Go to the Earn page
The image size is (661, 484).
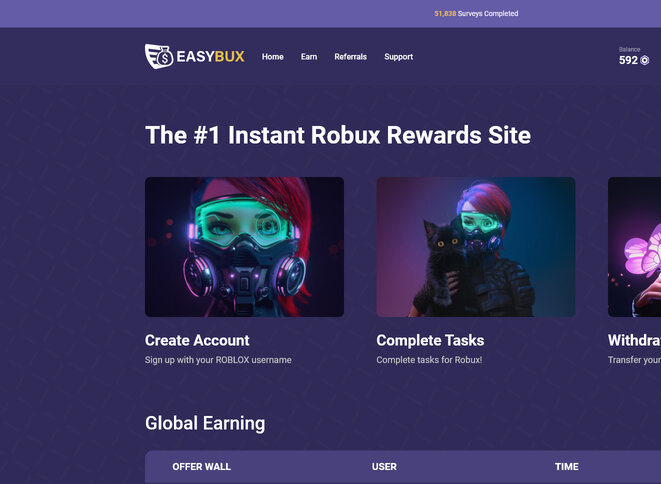[309, 56]
